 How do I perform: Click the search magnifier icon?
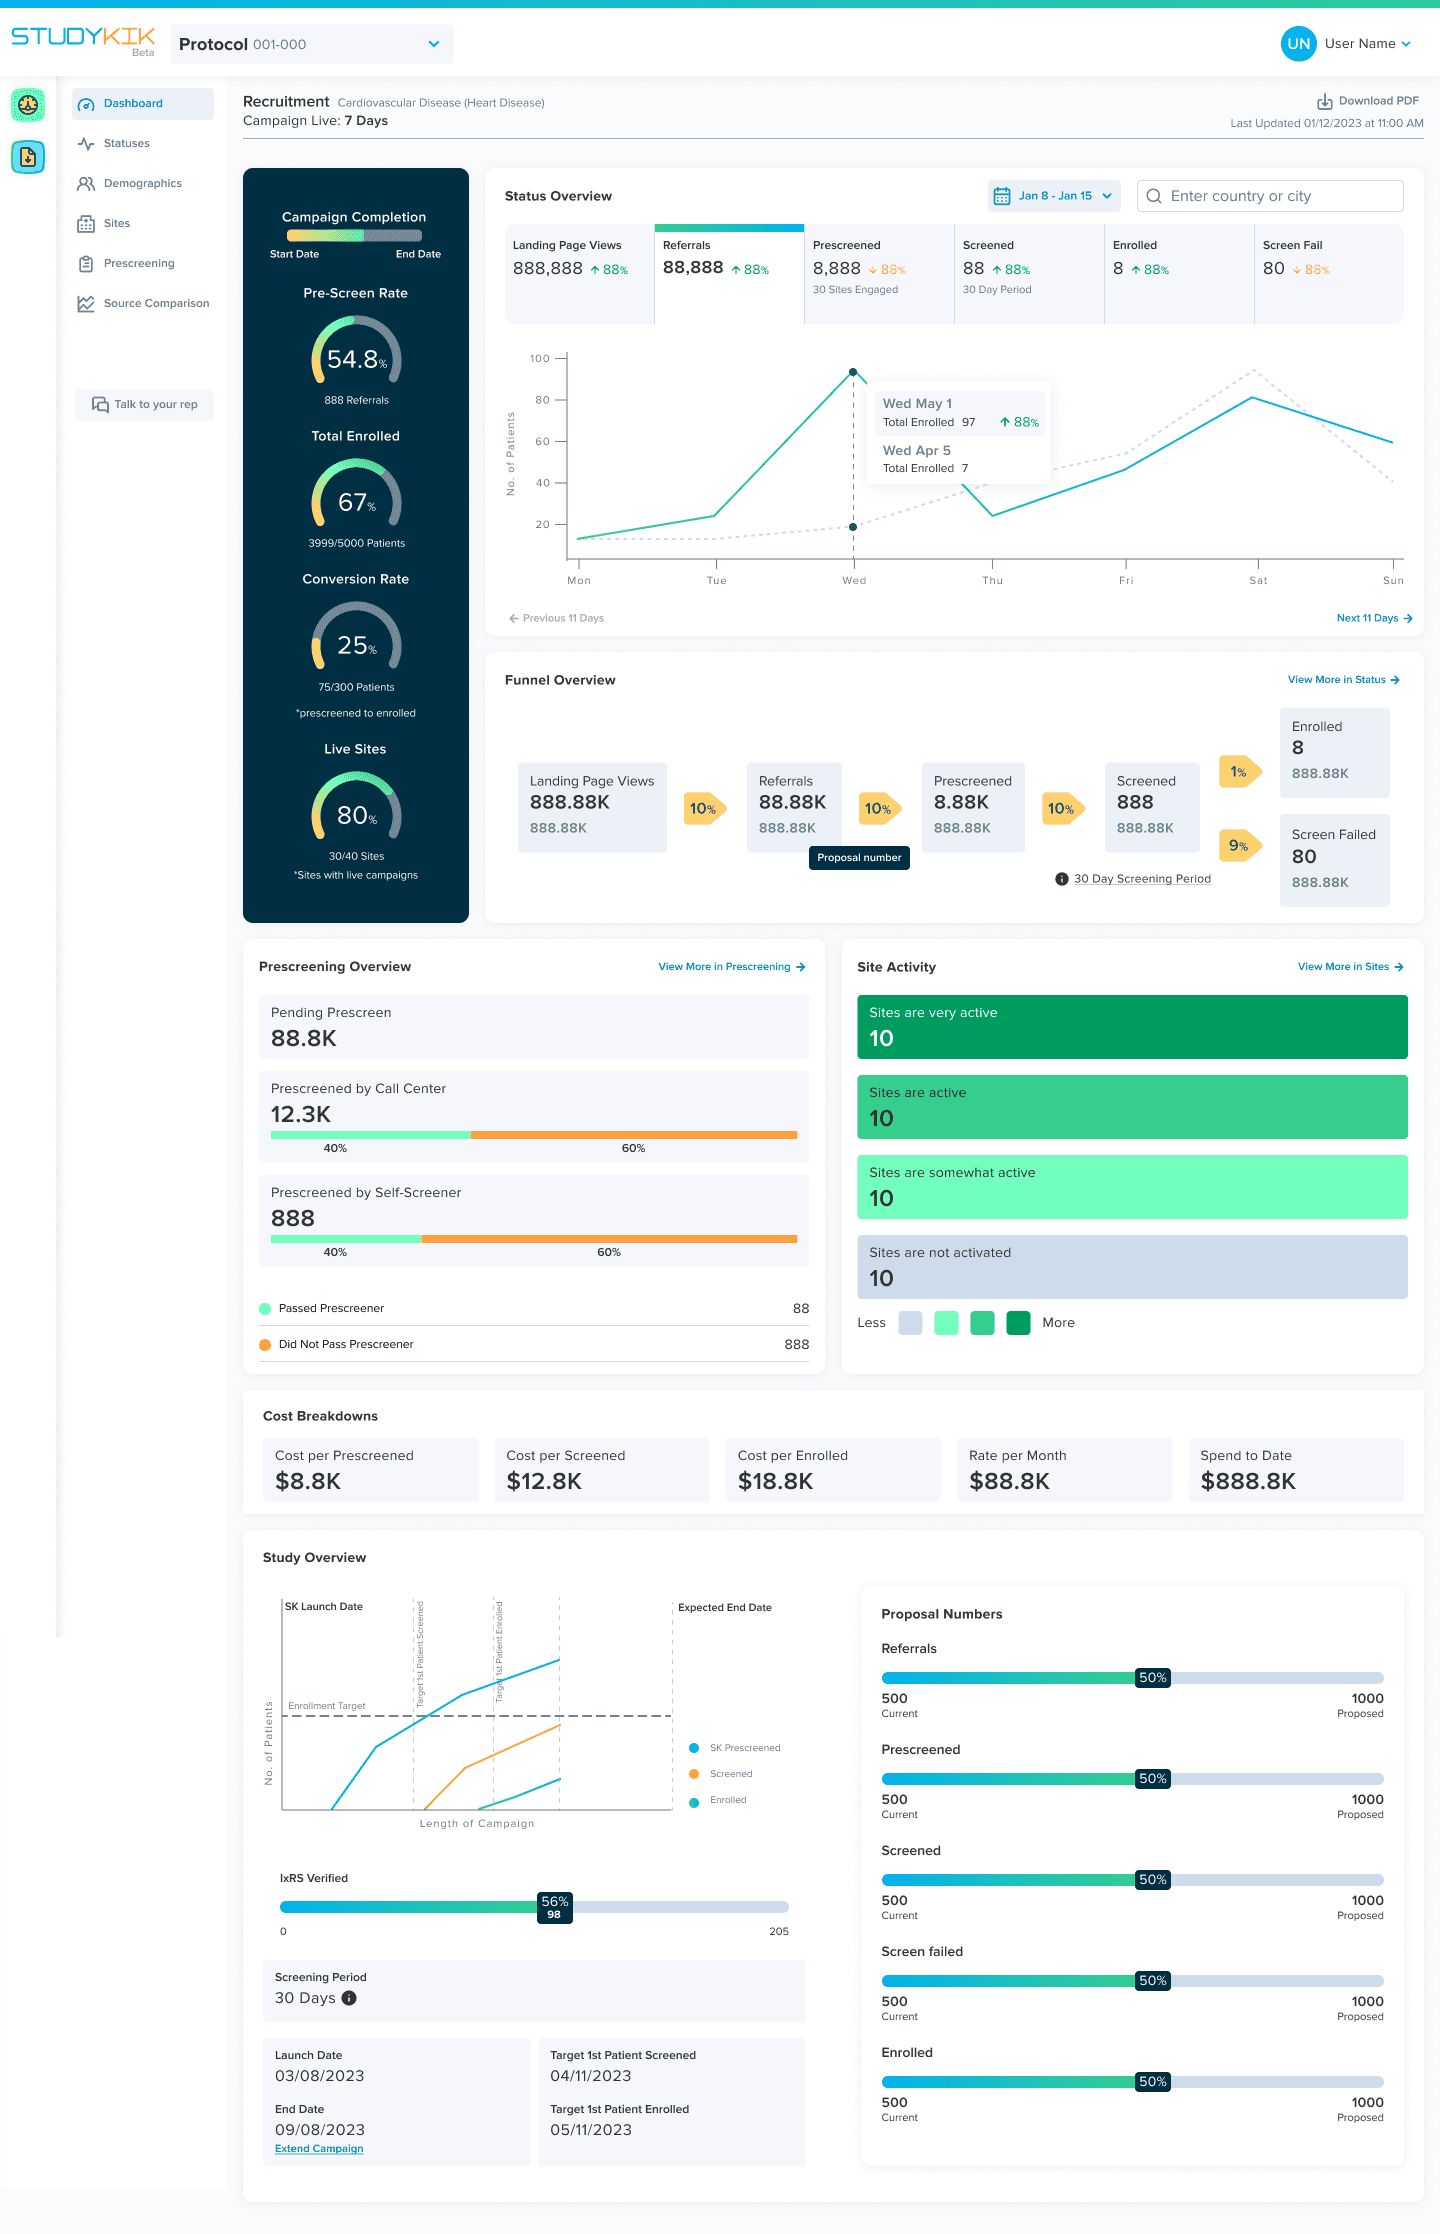coord(1154,196)
